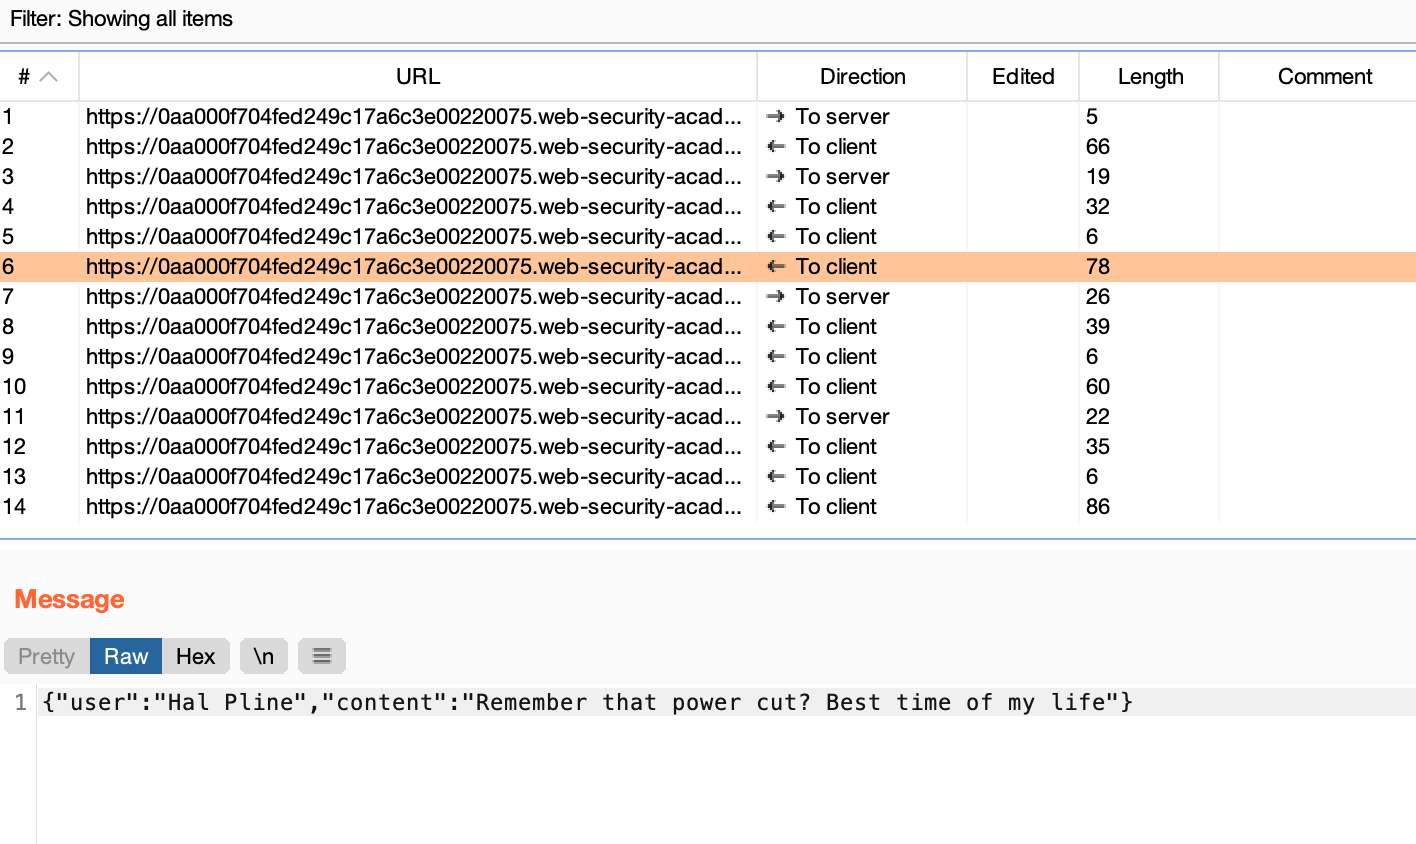The width and height of the screenshot is (1416, 844).
Task: Select message row 1 to server
Action: point(708,117)
